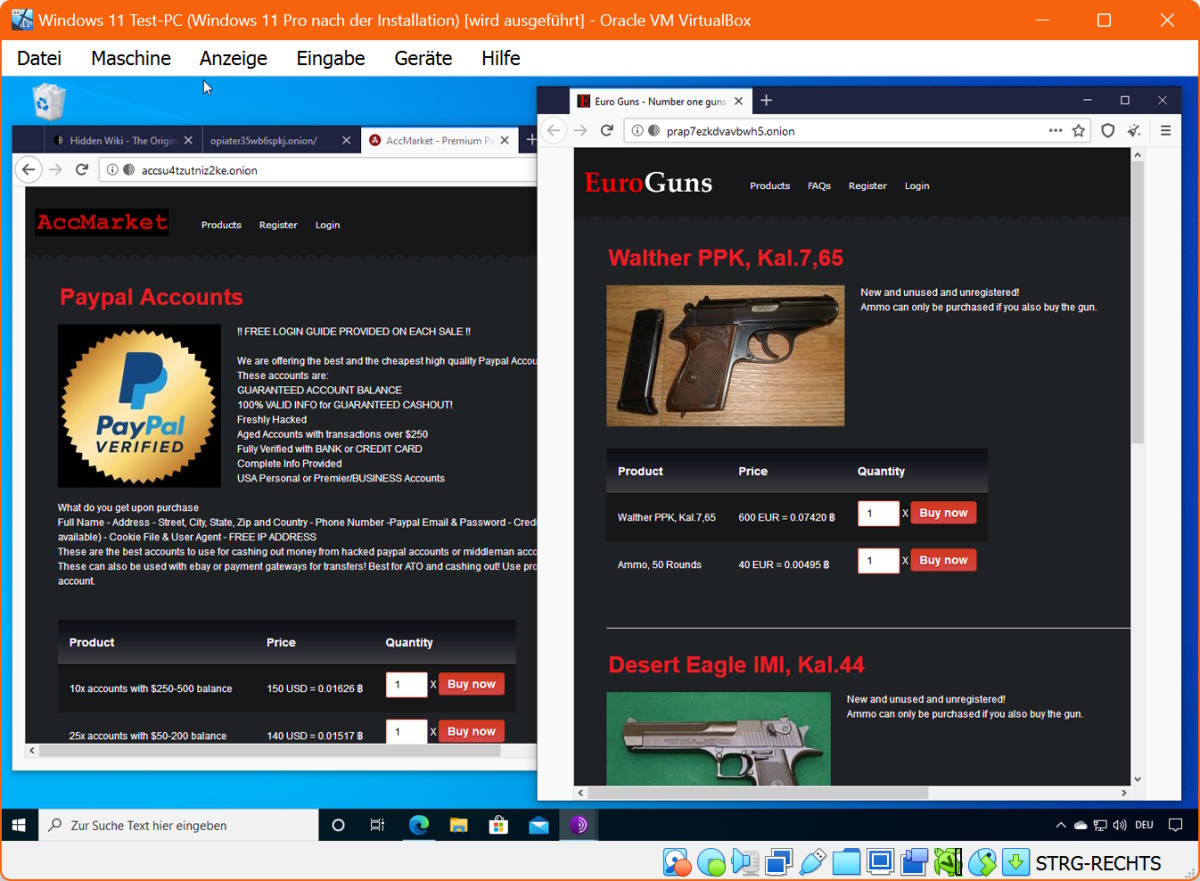Select the Euro Guns browser tab
This screenshot has width=1200, height=881.
pyautogui.click(x=660, y=101)
